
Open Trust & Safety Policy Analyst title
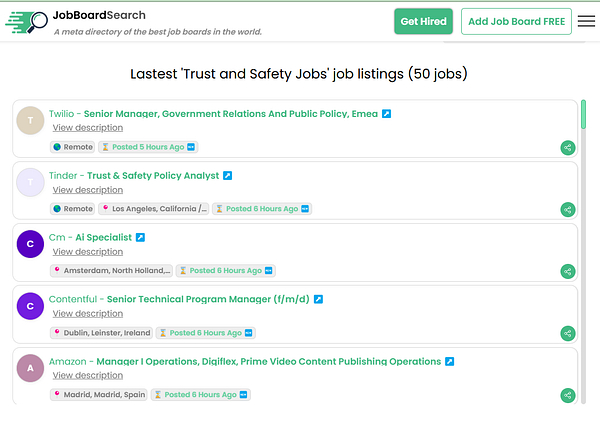tap(153, 176)
